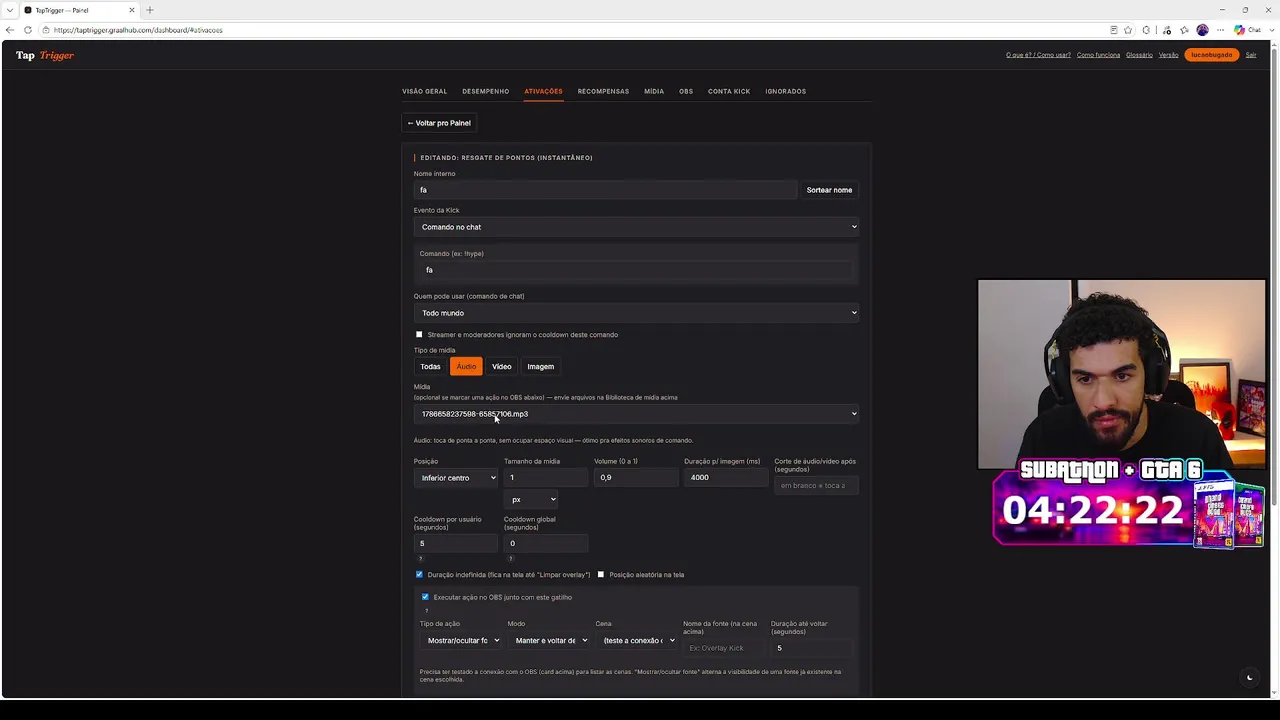Click the Sair logout link
The width and height of the screenshot is (1280, 720).
coord(1250,55)
